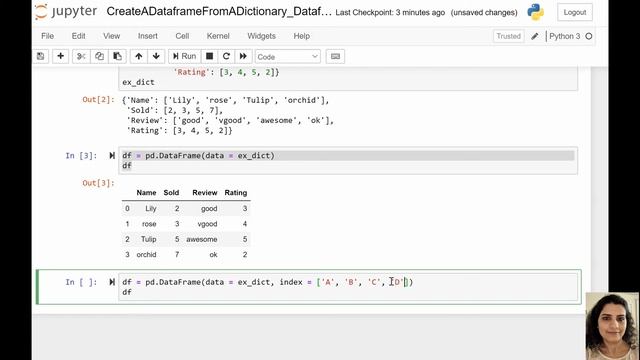
Task: Click the Sold column header
Action: coord(171,193)
